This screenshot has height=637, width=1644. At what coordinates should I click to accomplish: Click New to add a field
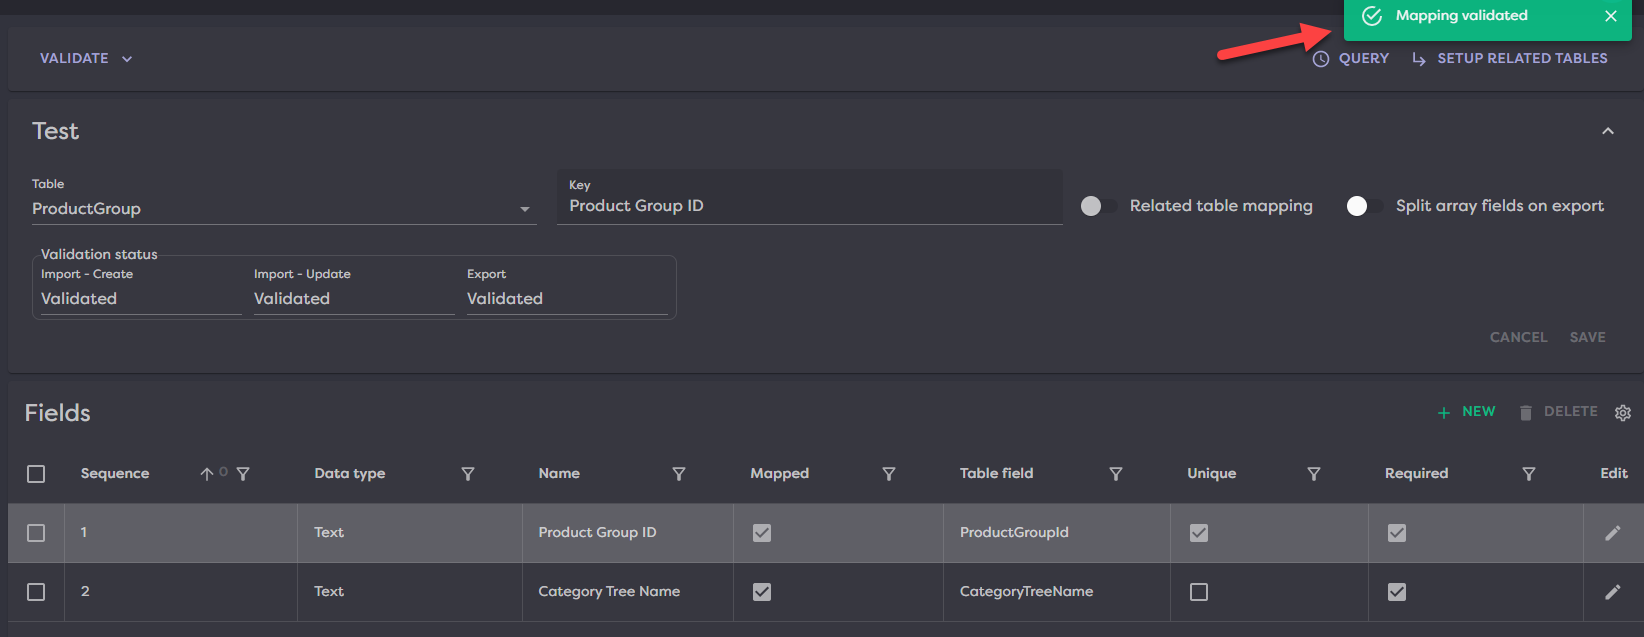pos(1466,412)
